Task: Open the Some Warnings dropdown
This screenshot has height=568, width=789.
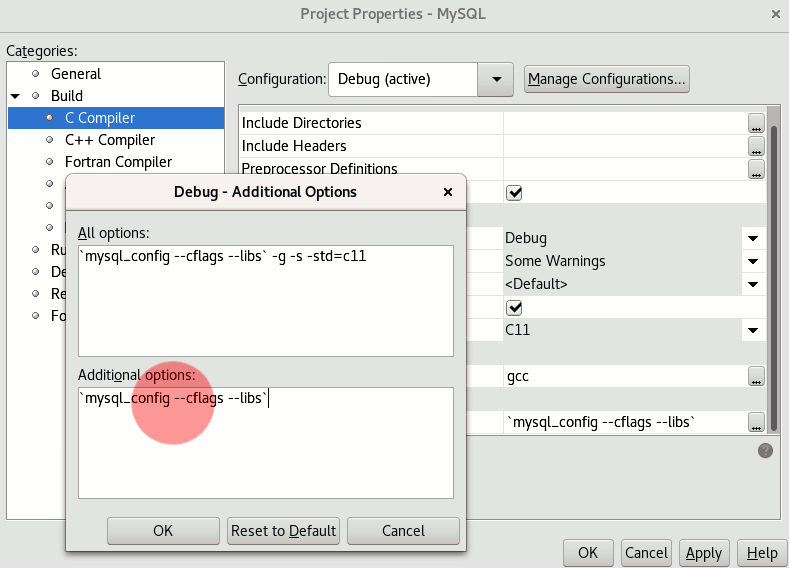Action: click(753, 261)
